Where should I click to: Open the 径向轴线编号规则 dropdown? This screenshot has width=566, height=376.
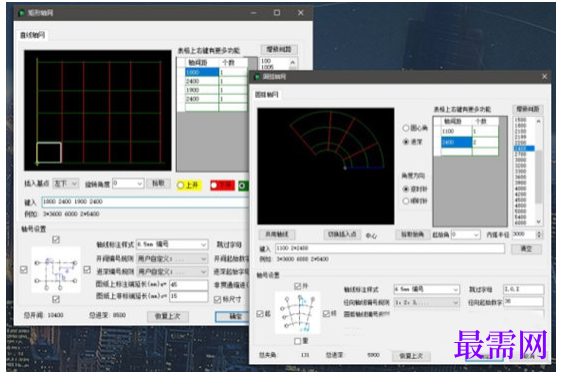tap(426, 302)
